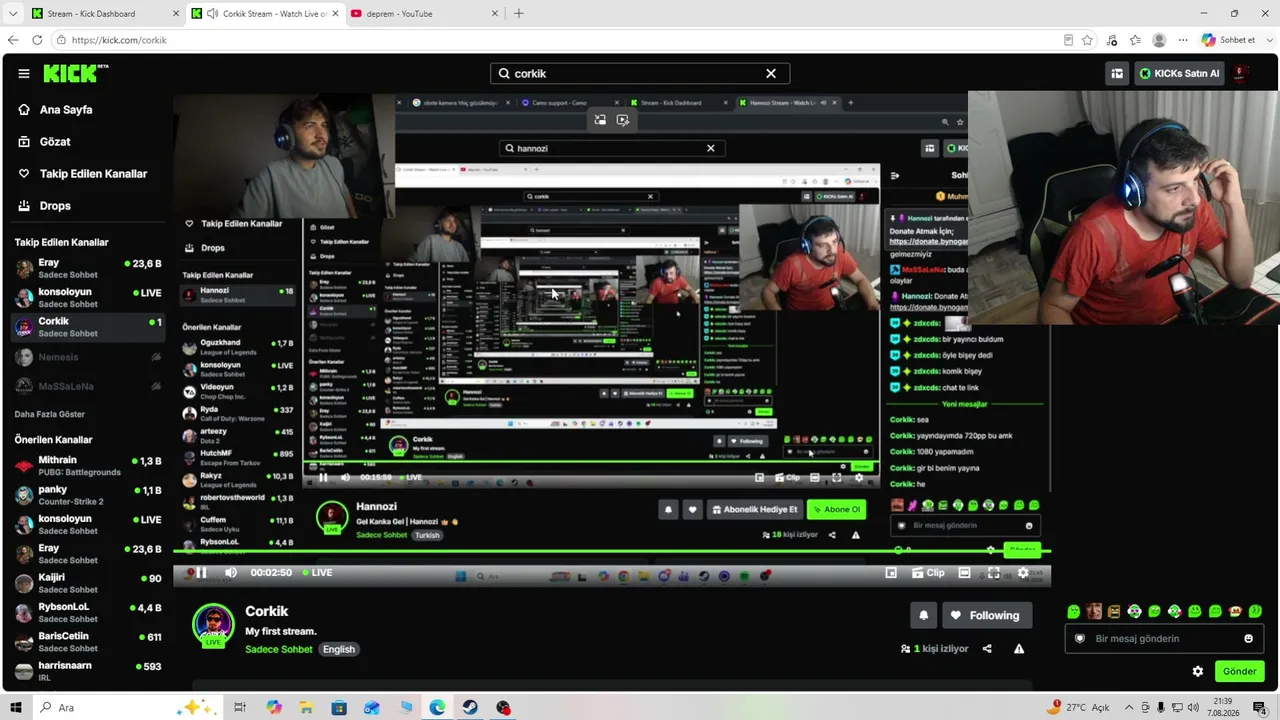
Task: Open the MaSSaLeNa offline channel
Action: click(88, 386)
